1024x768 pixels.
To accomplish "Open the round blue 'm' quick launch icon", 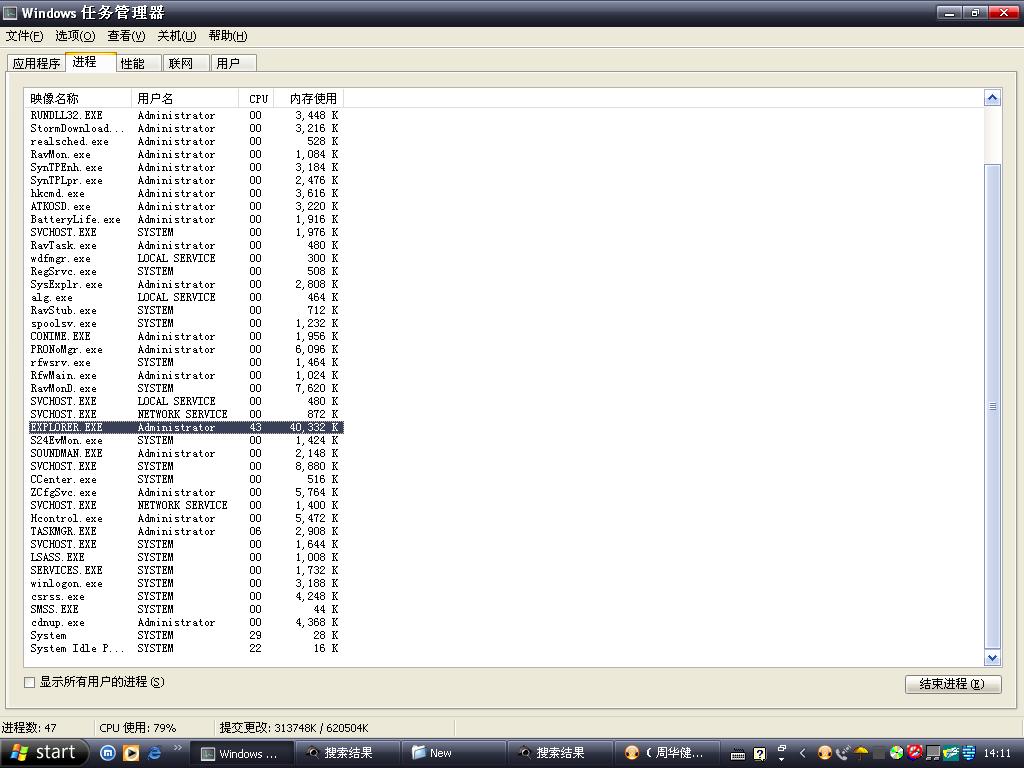I will (x=108, y=753).
